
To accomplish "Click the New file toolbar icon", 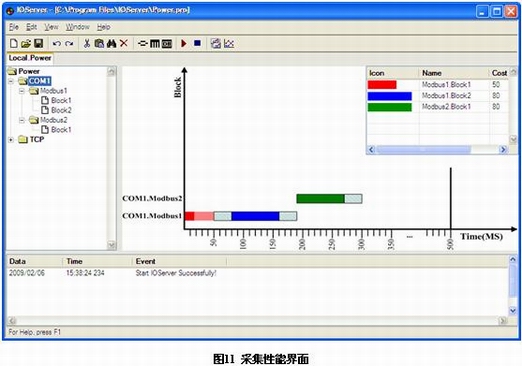I will point(14,43).
